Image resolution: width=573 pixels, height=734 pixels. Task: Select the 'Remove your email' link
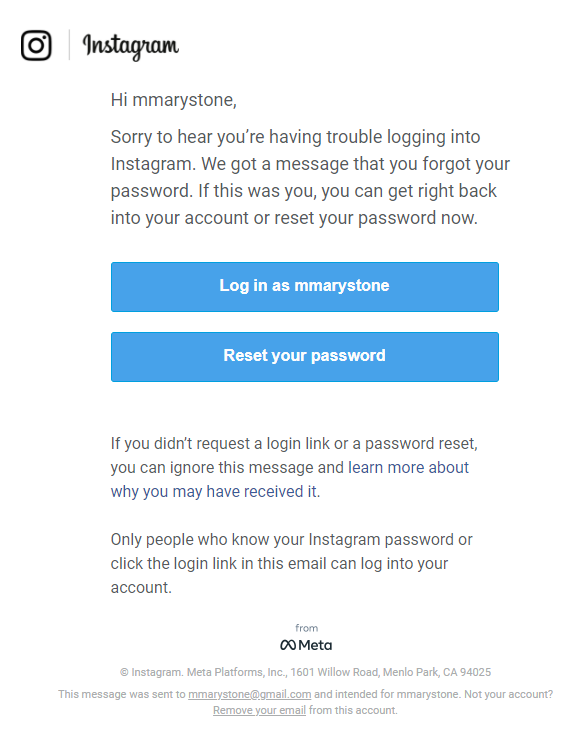pos(259,710)
